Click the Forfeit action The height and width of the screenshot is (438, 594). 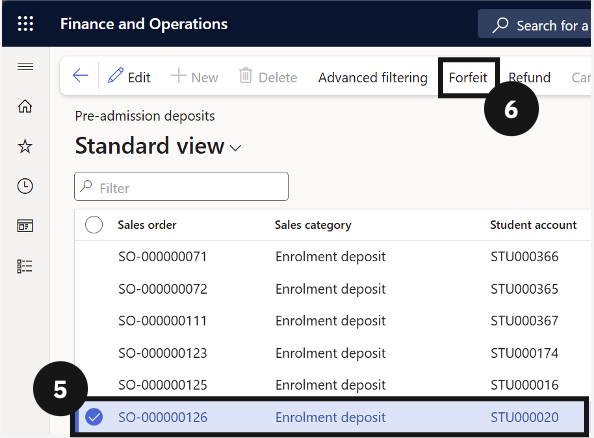point(468,77)
